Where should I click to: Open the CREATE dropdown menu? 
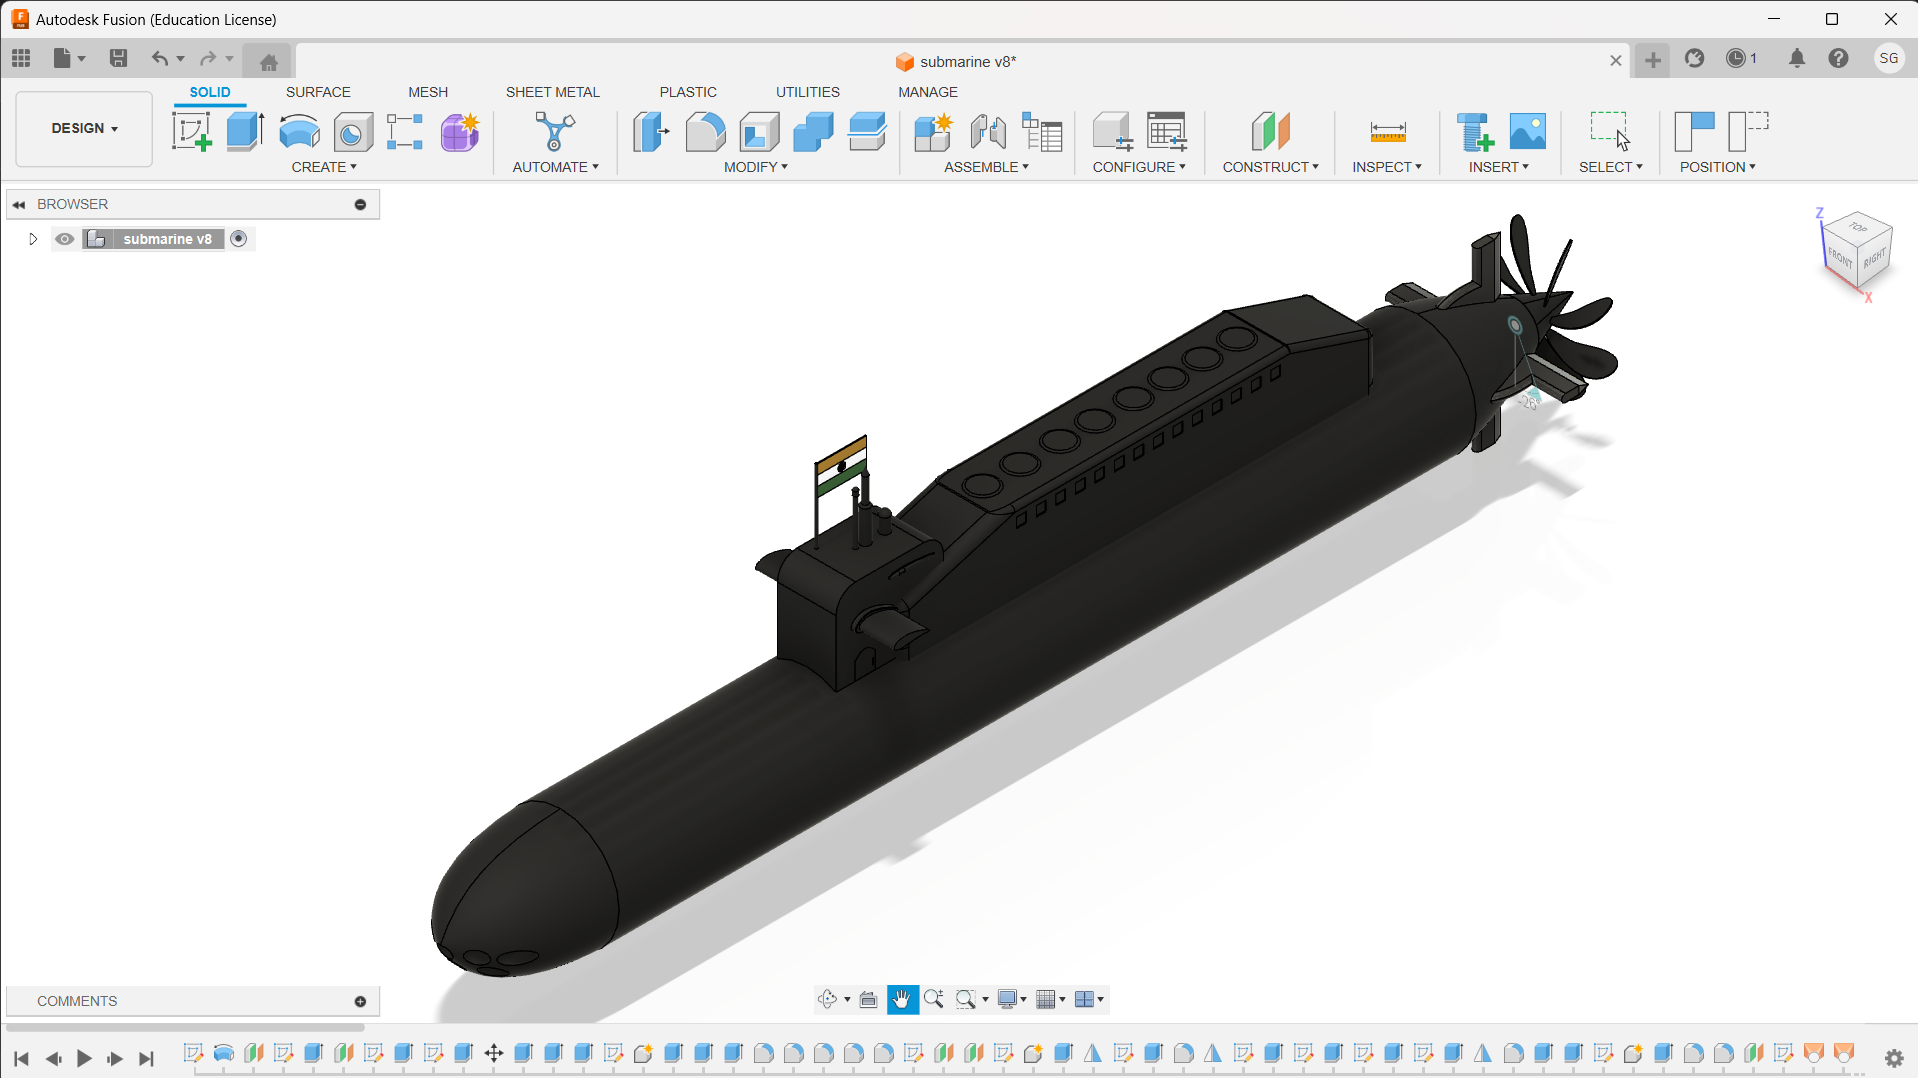(324, 167)
